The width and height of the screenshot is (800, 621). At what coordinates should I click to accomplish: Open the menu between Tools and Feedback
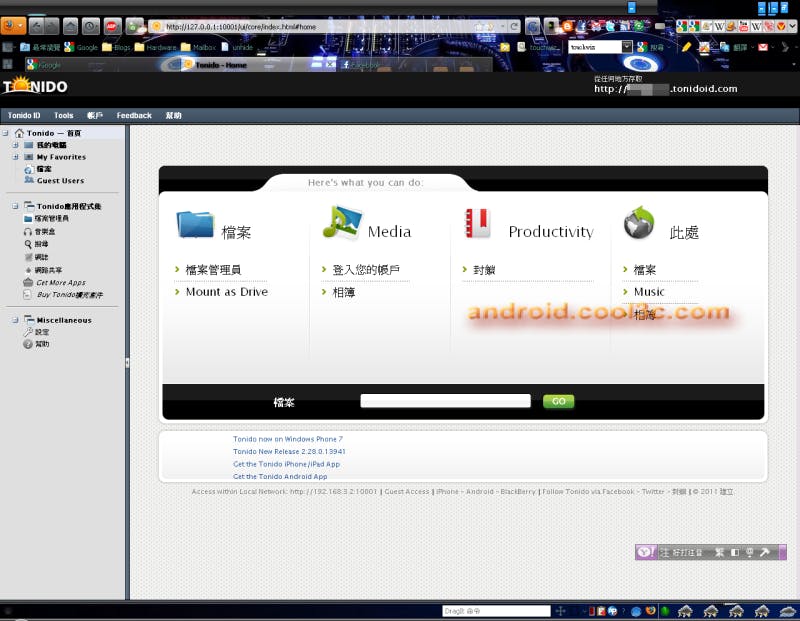coord(95,115)
